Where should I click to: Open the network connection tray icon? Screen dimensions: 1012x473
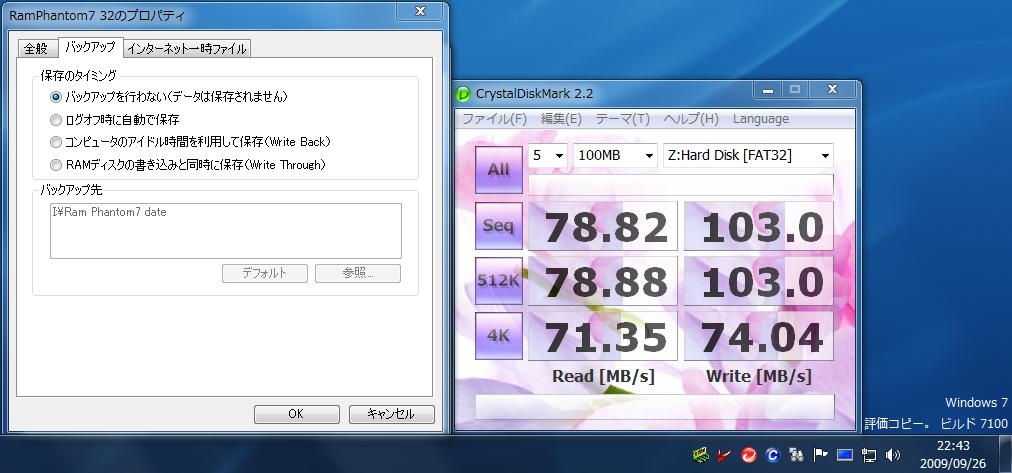pos(869,455)
